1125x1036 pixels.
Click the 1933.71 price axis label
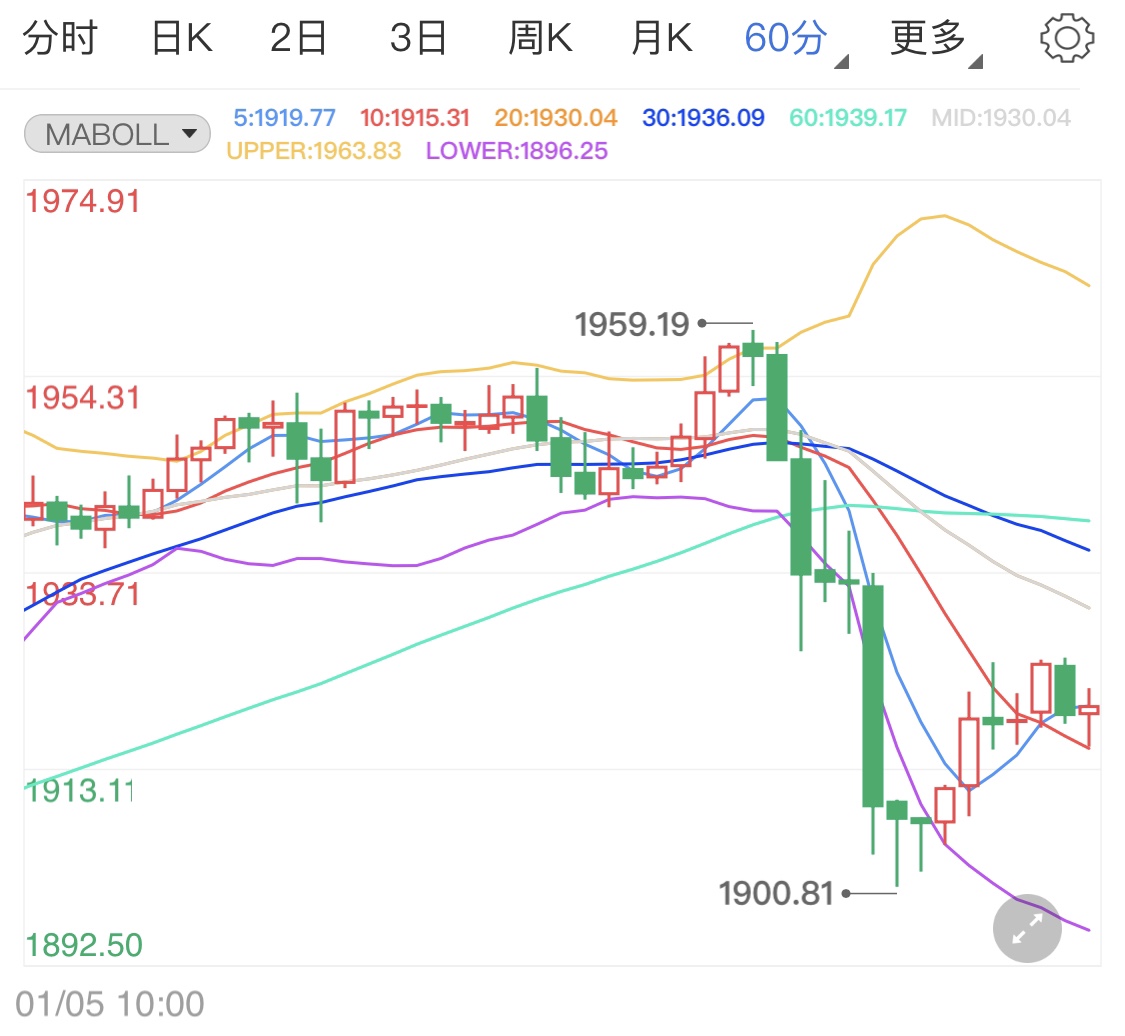[83, 595]
